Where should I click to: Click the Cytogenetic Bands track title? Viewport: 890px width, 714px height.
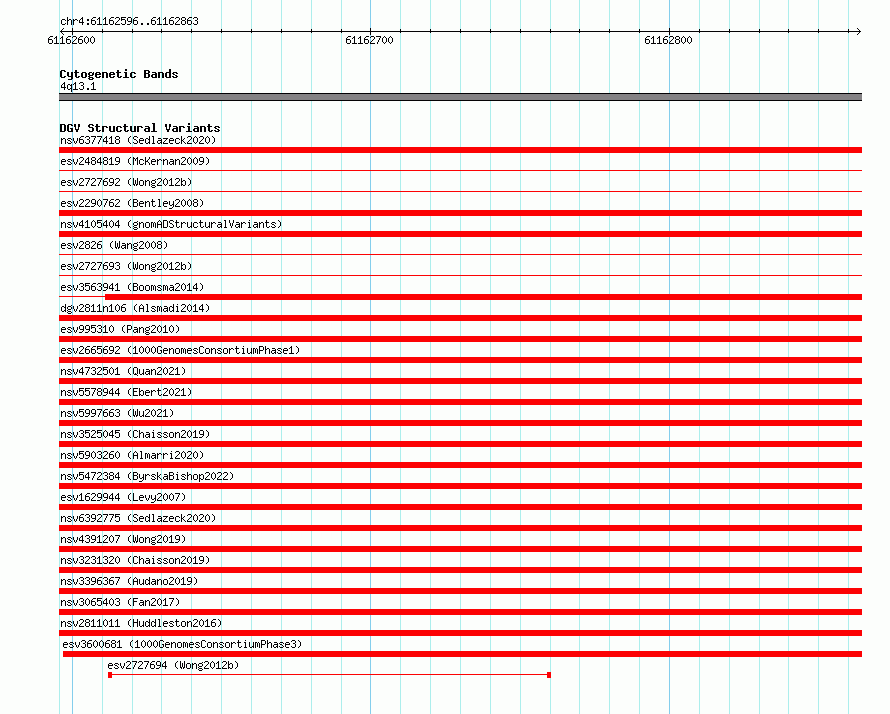click(119, 74)
